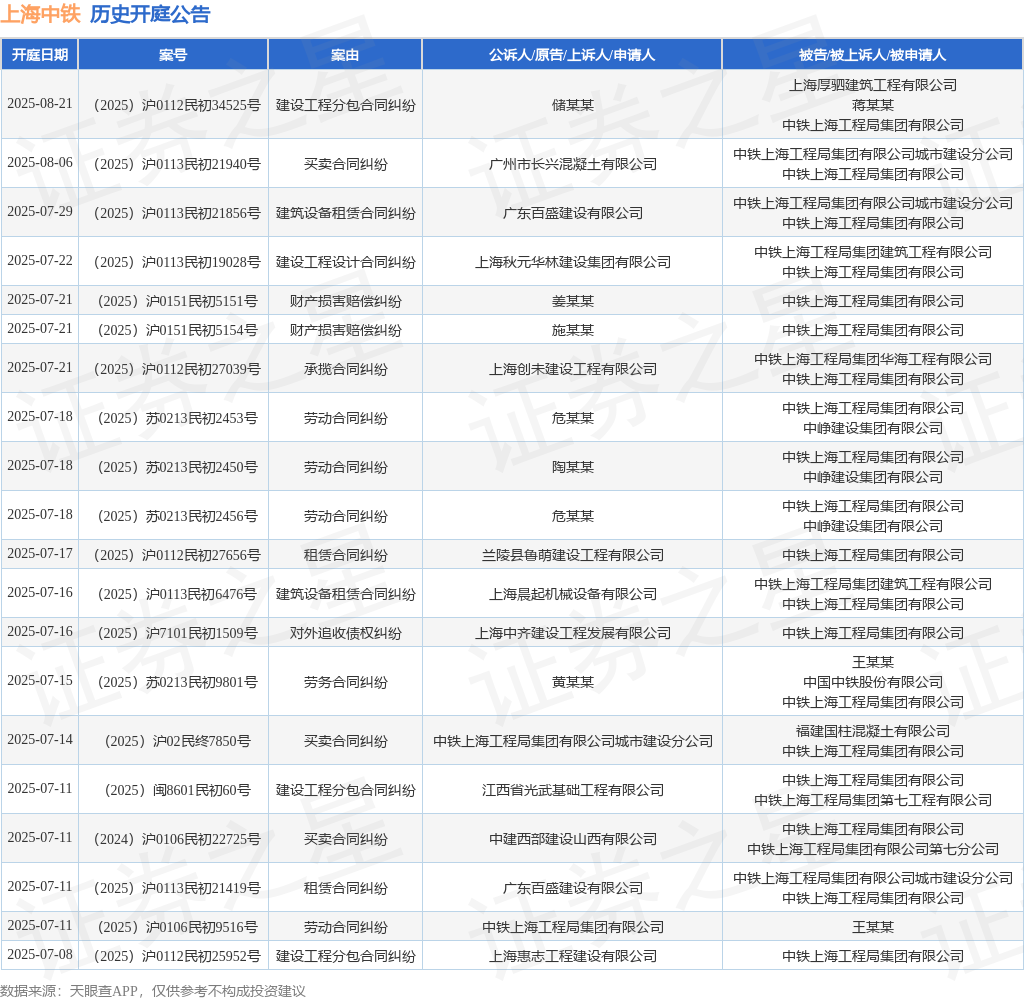Click plaintiff 上海创未建设工程有限公司
Image resolution: width=1024 pixels, height=1000 pixels.
pos(573,369)
